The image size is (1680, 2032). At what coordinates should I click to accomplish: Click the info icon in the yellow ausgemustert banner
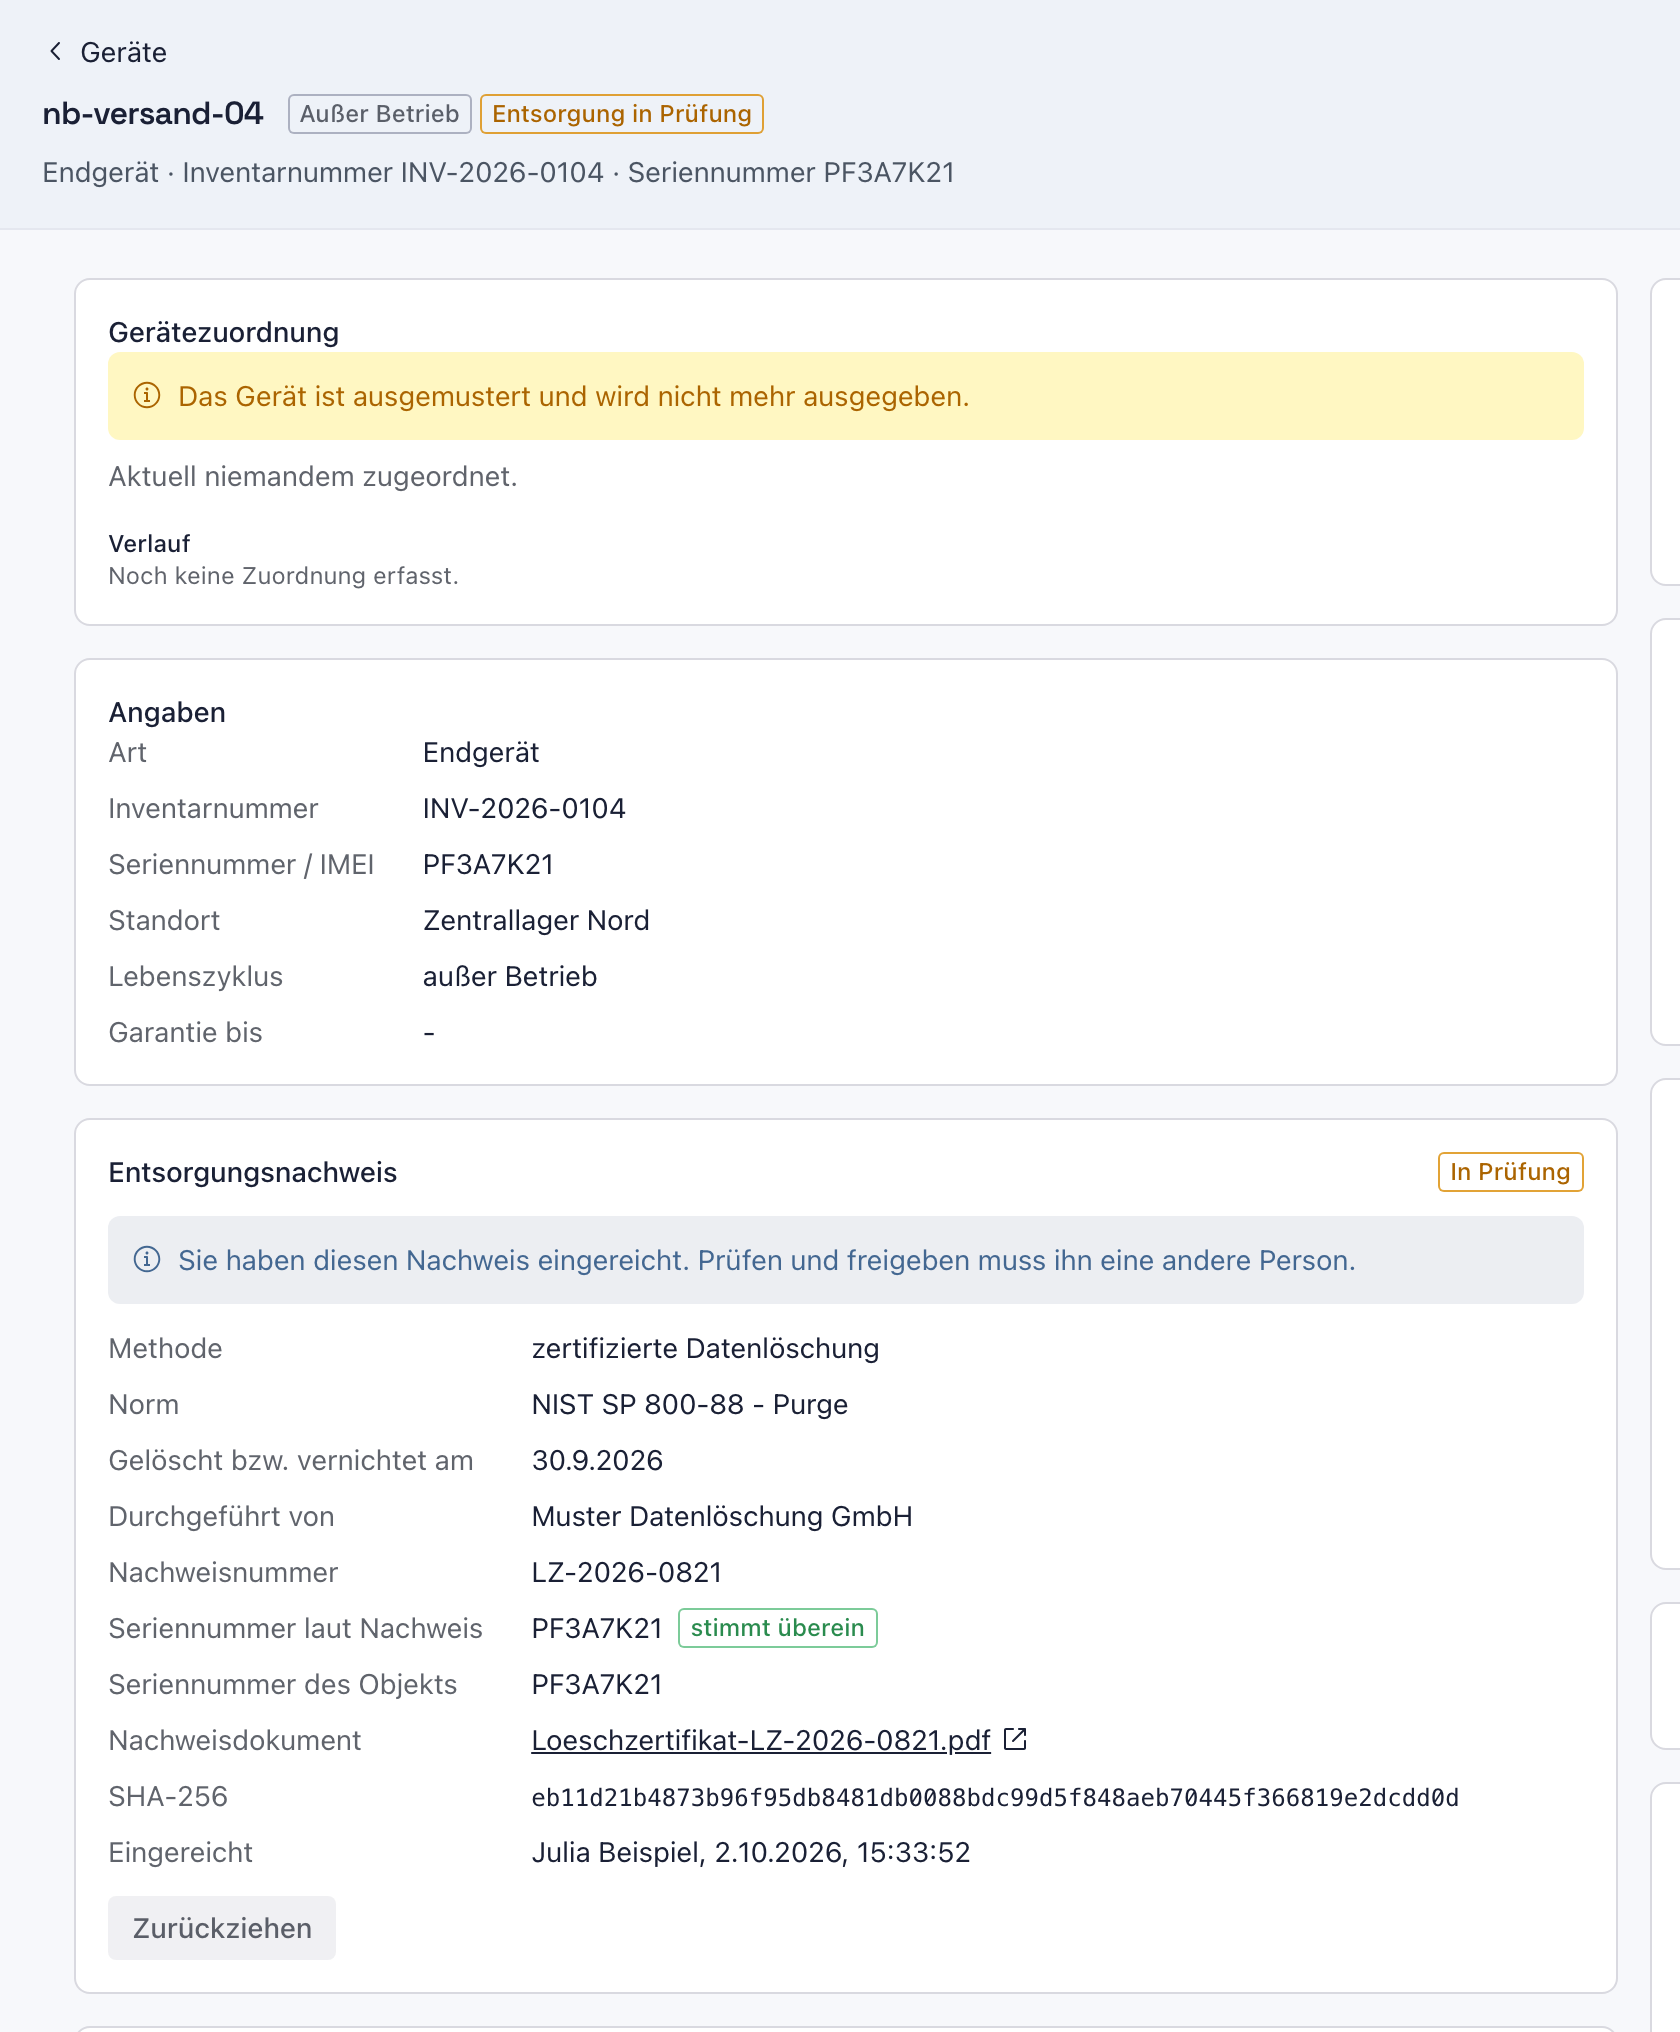coord(147,396)
